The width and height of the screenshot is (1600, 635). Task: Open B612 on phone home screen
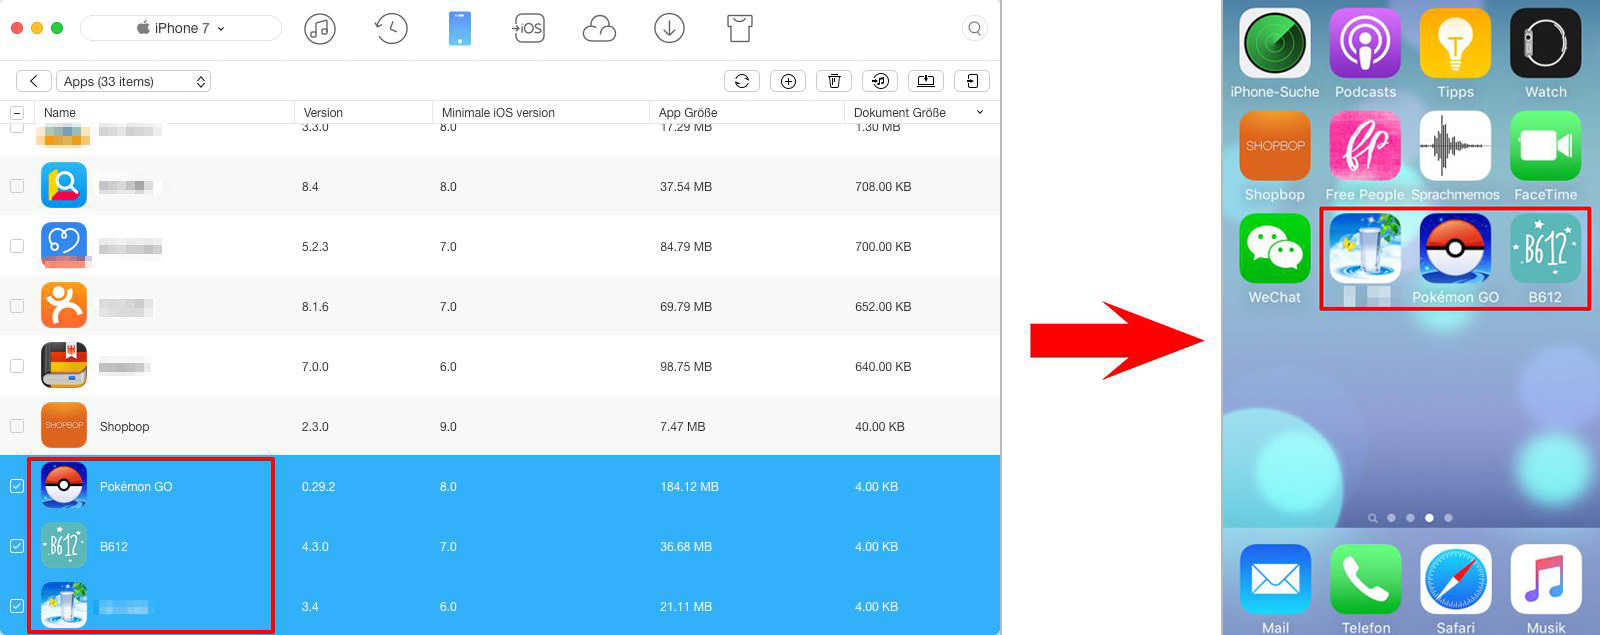coord(1545,249)
